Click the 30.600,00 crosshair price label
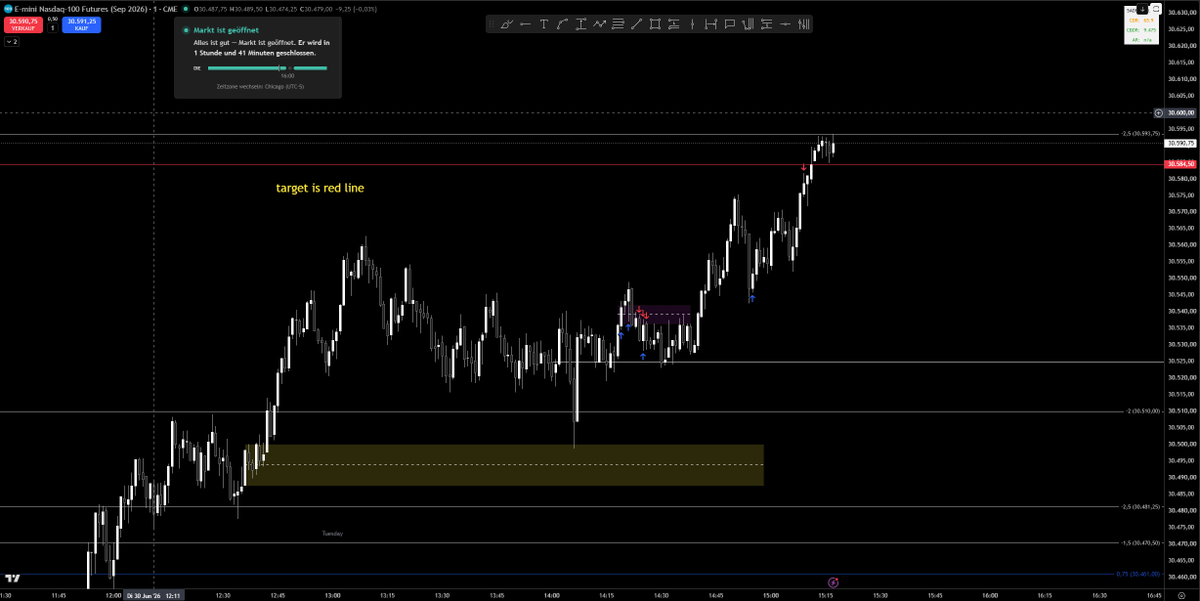 1180,113
